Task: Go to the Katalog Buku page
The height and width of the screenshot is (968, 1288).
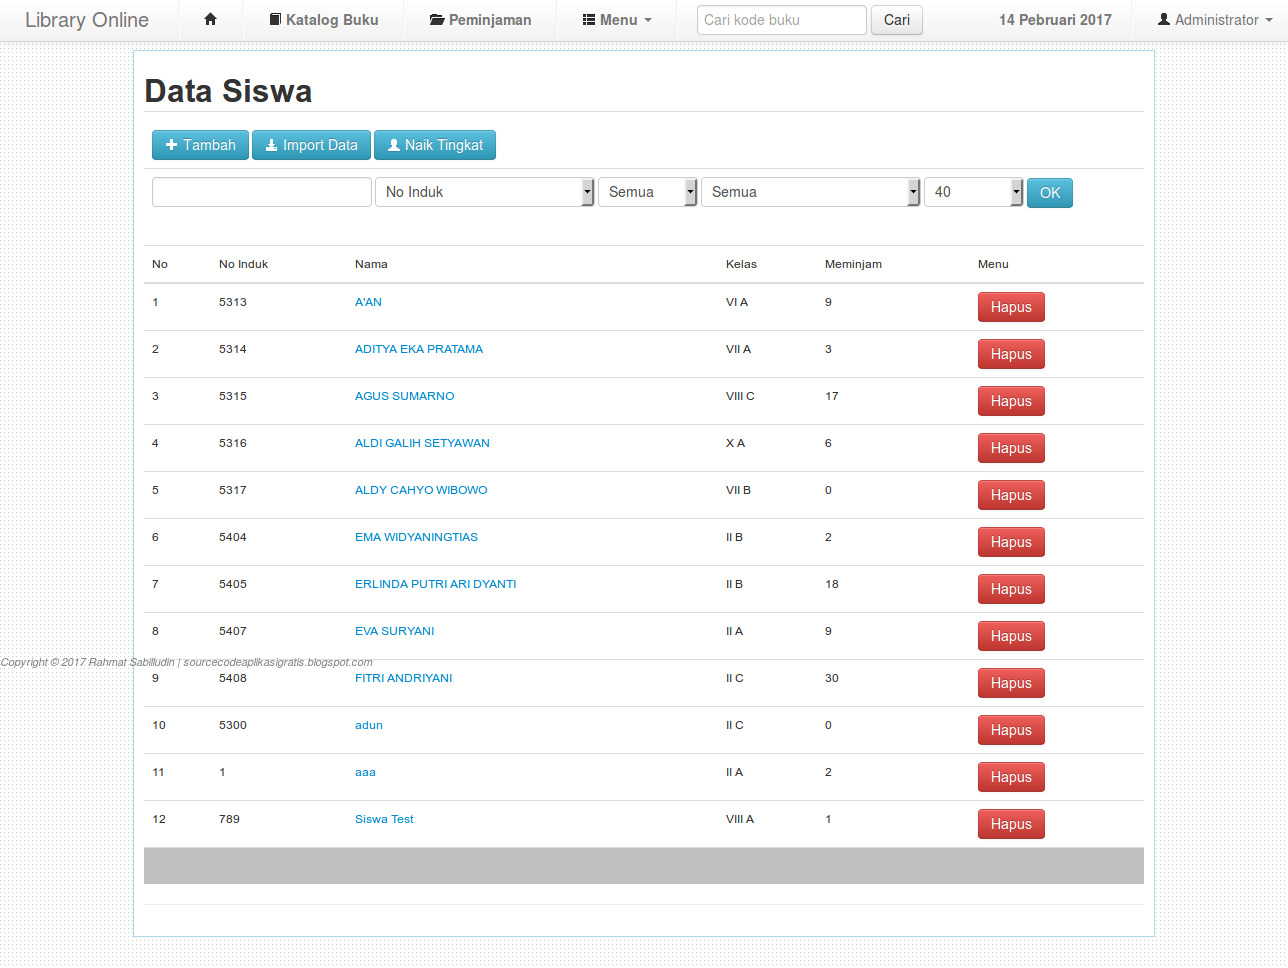Action: click(x=322, y=19)
